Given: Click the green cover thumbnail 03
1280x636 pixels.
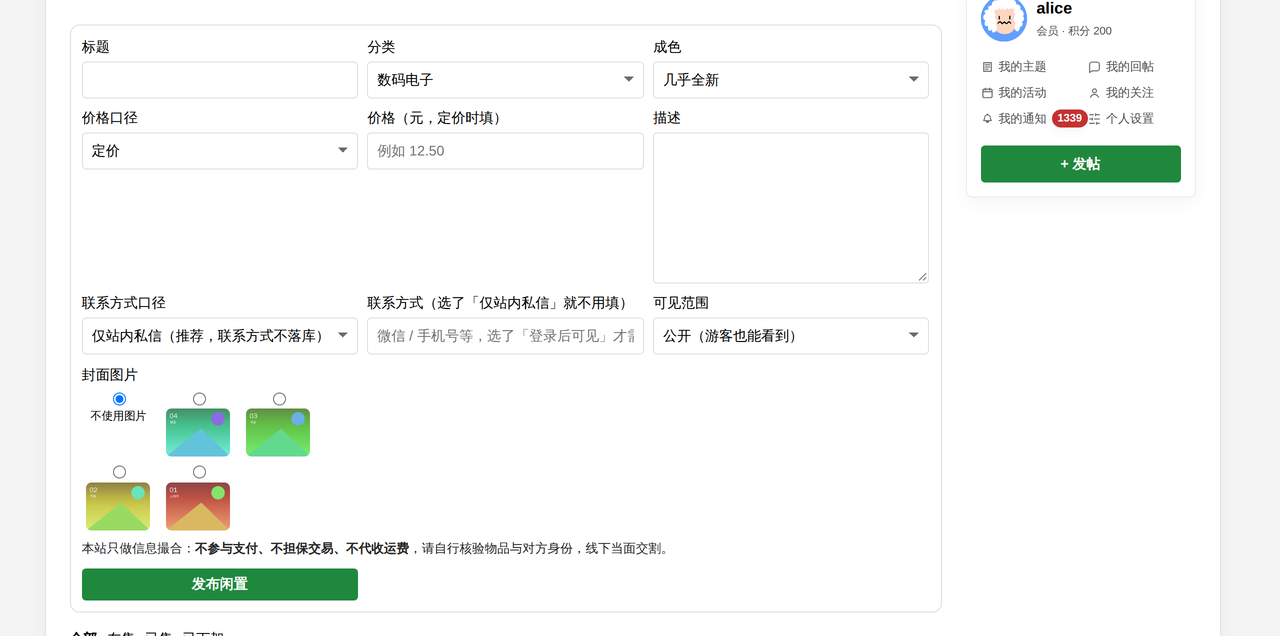Looking at the screenshot, I should (278, 432).
